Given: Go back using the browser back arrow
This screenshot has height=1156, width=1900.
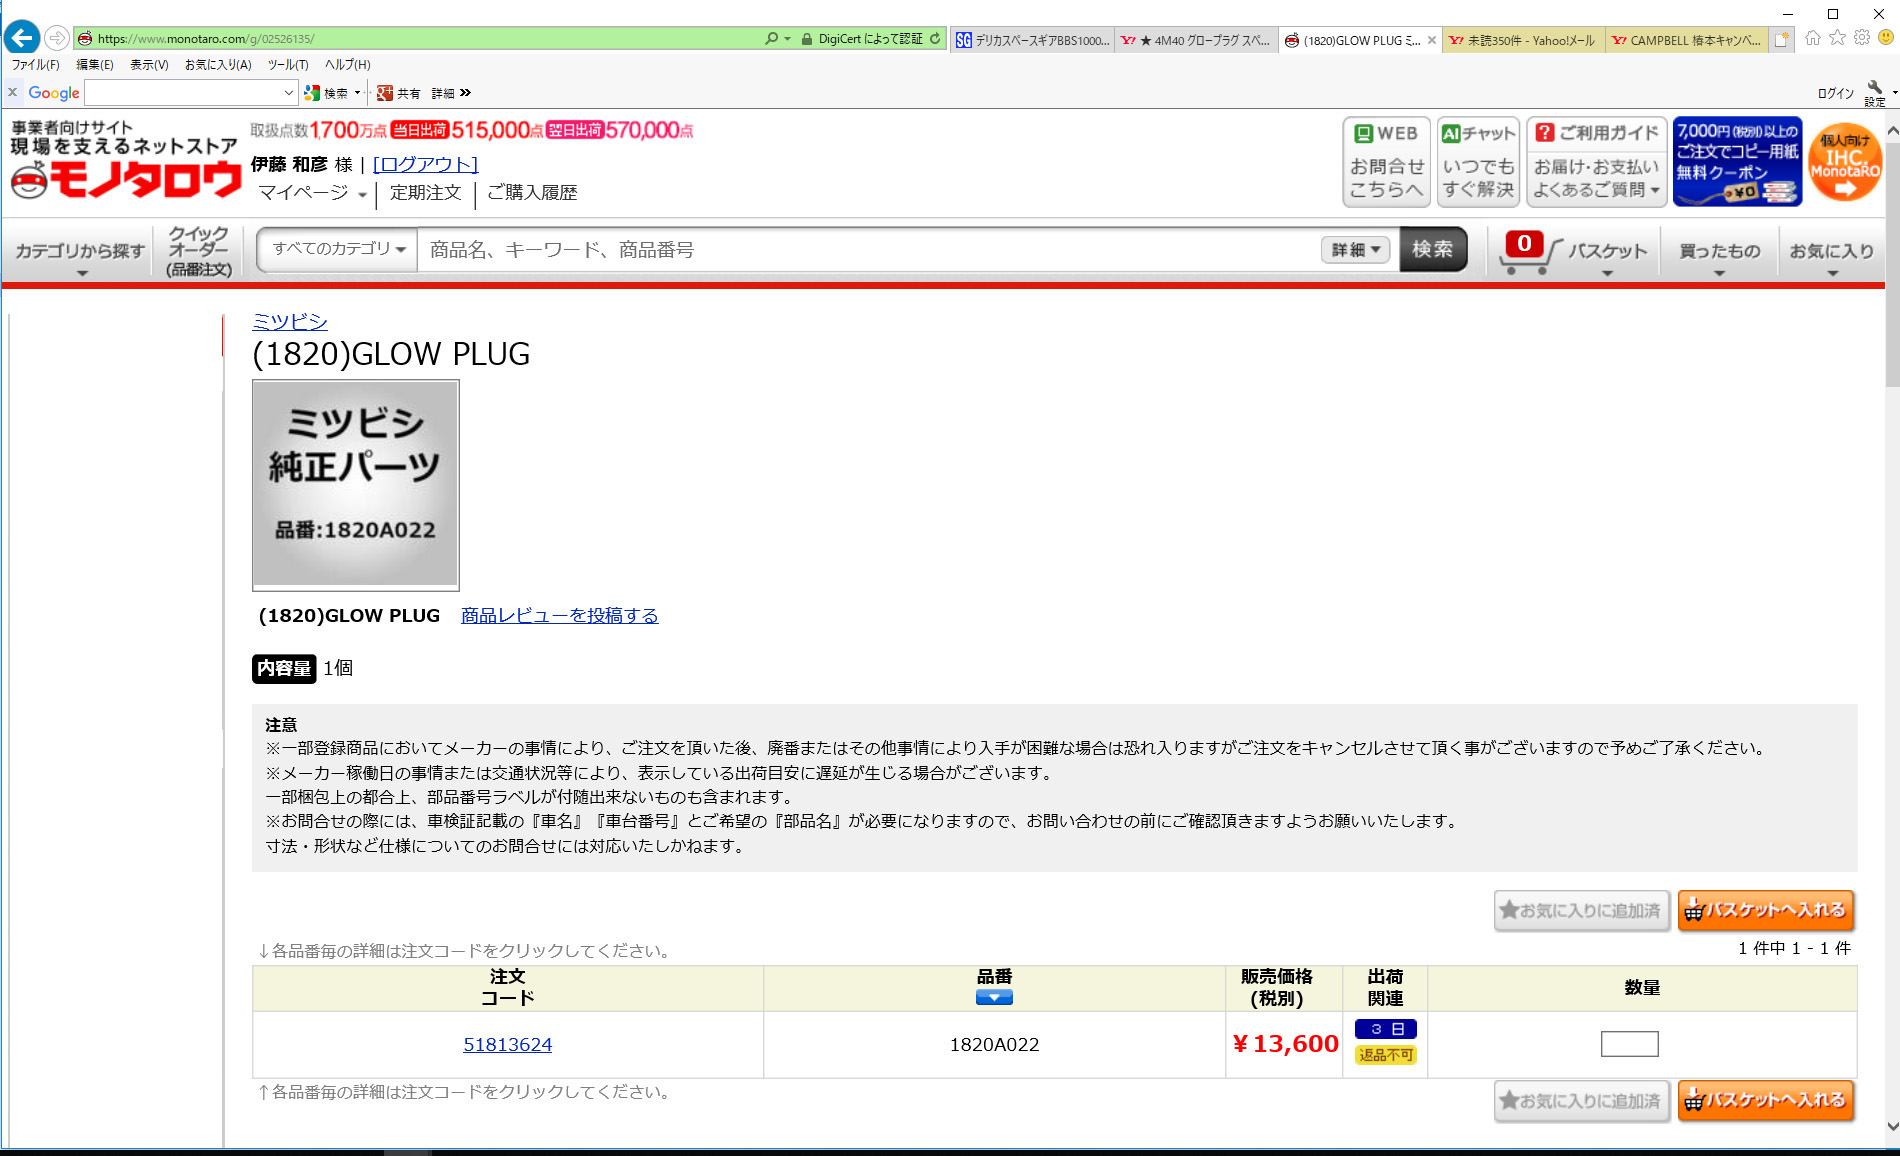Looking at the screenshot, I should (x=21, y=38).
